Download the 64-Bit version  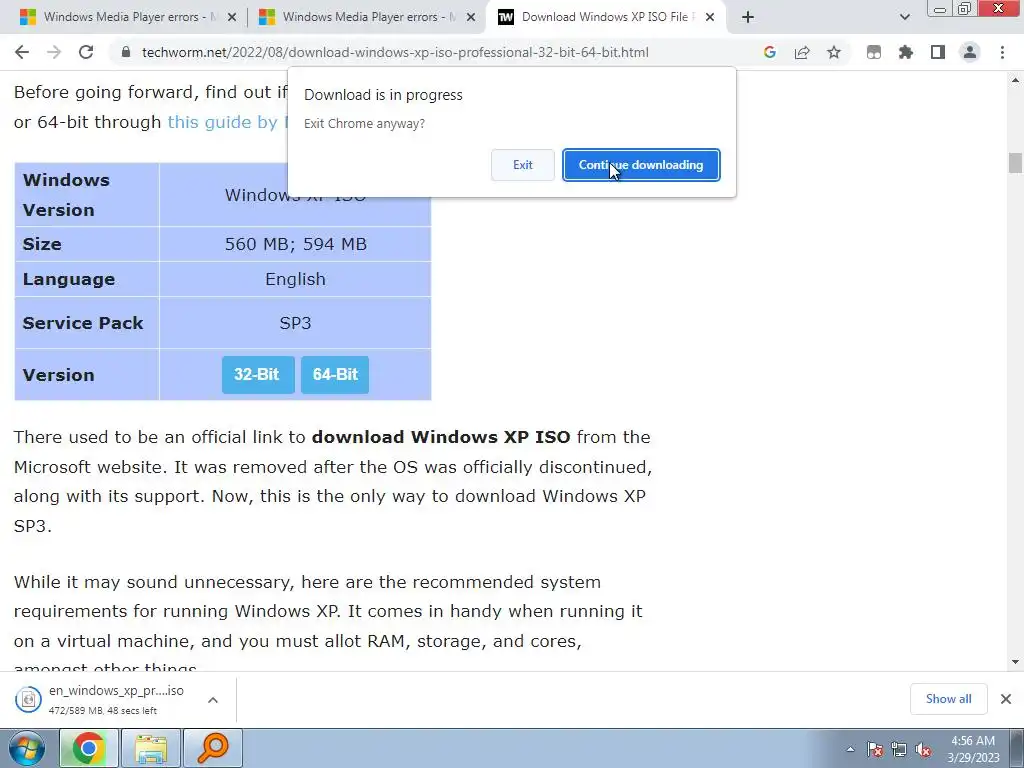point(335,375)
